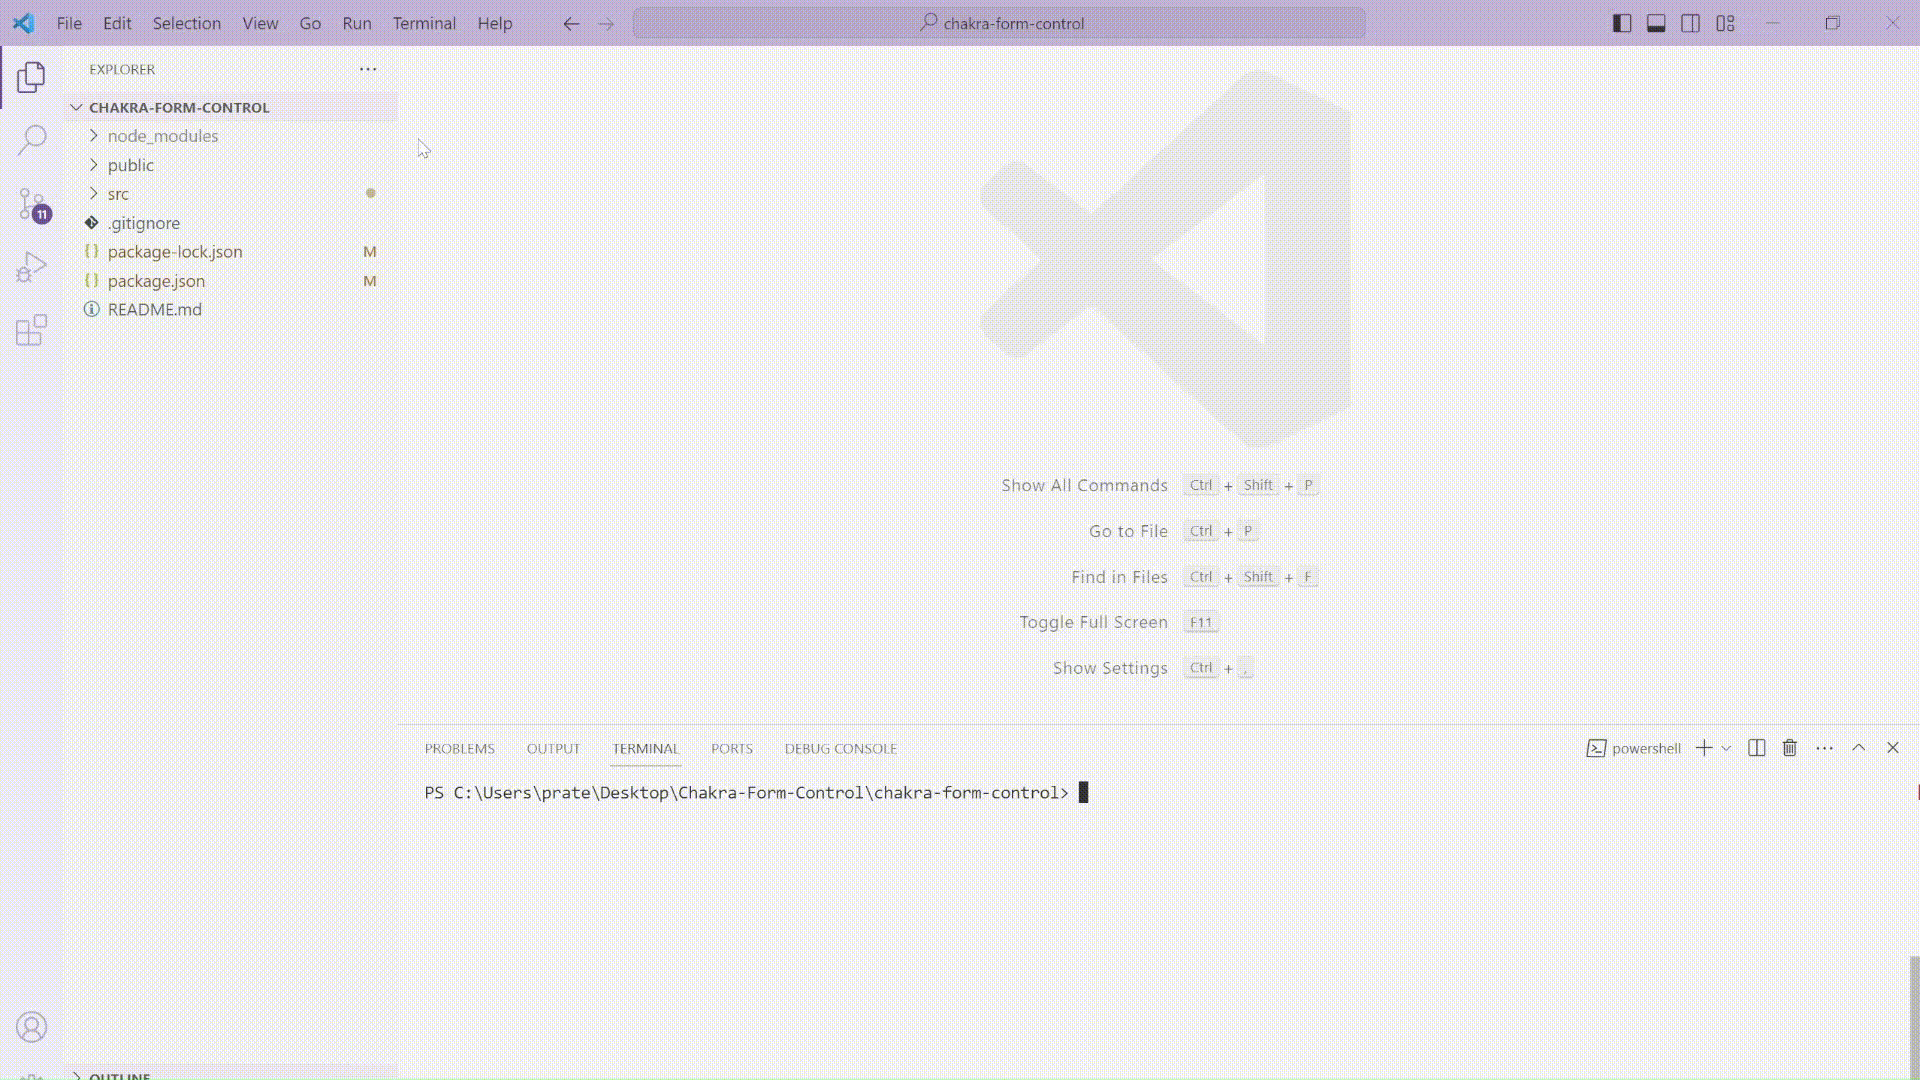The width and height of the screenshot is (1920, 1080).
Task: Click the Accounts icon in activity bar
Action: coord(32,1027)
